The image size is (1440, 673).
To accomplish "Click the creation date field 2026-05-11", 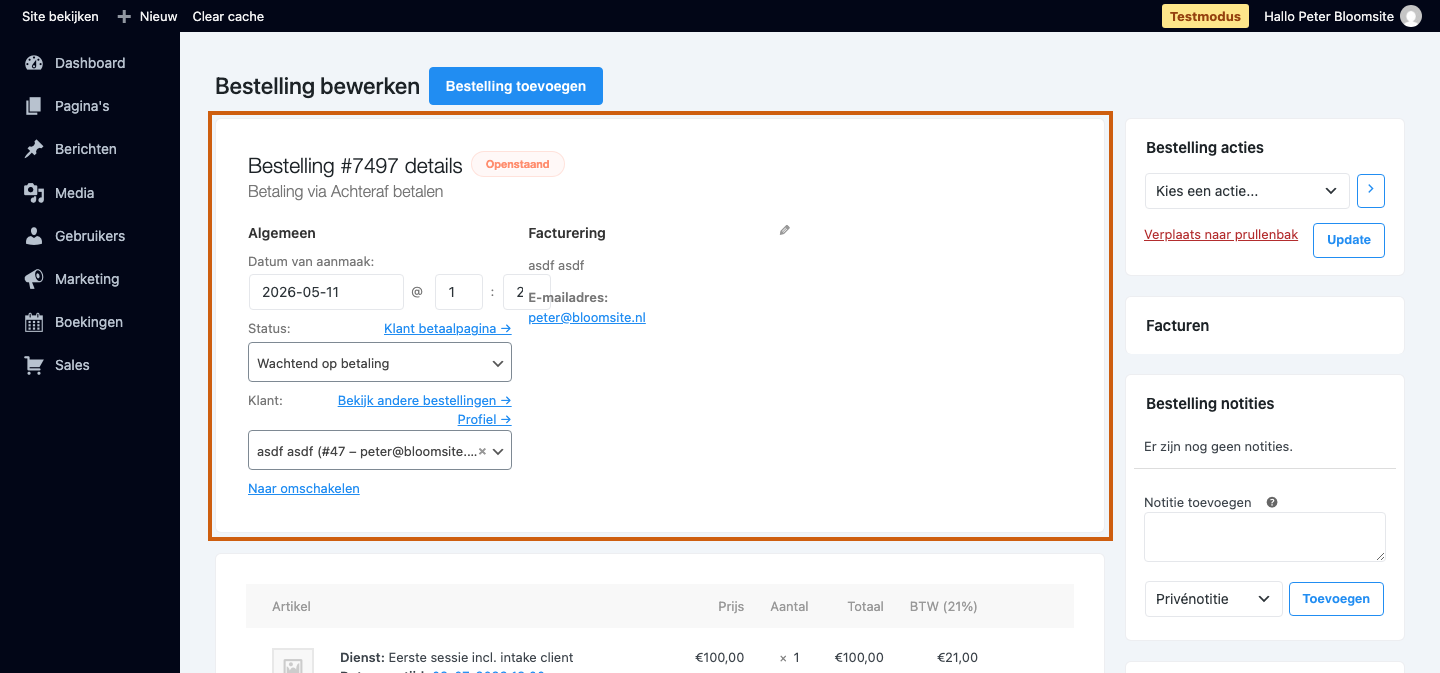I will (x=326, y=292).
